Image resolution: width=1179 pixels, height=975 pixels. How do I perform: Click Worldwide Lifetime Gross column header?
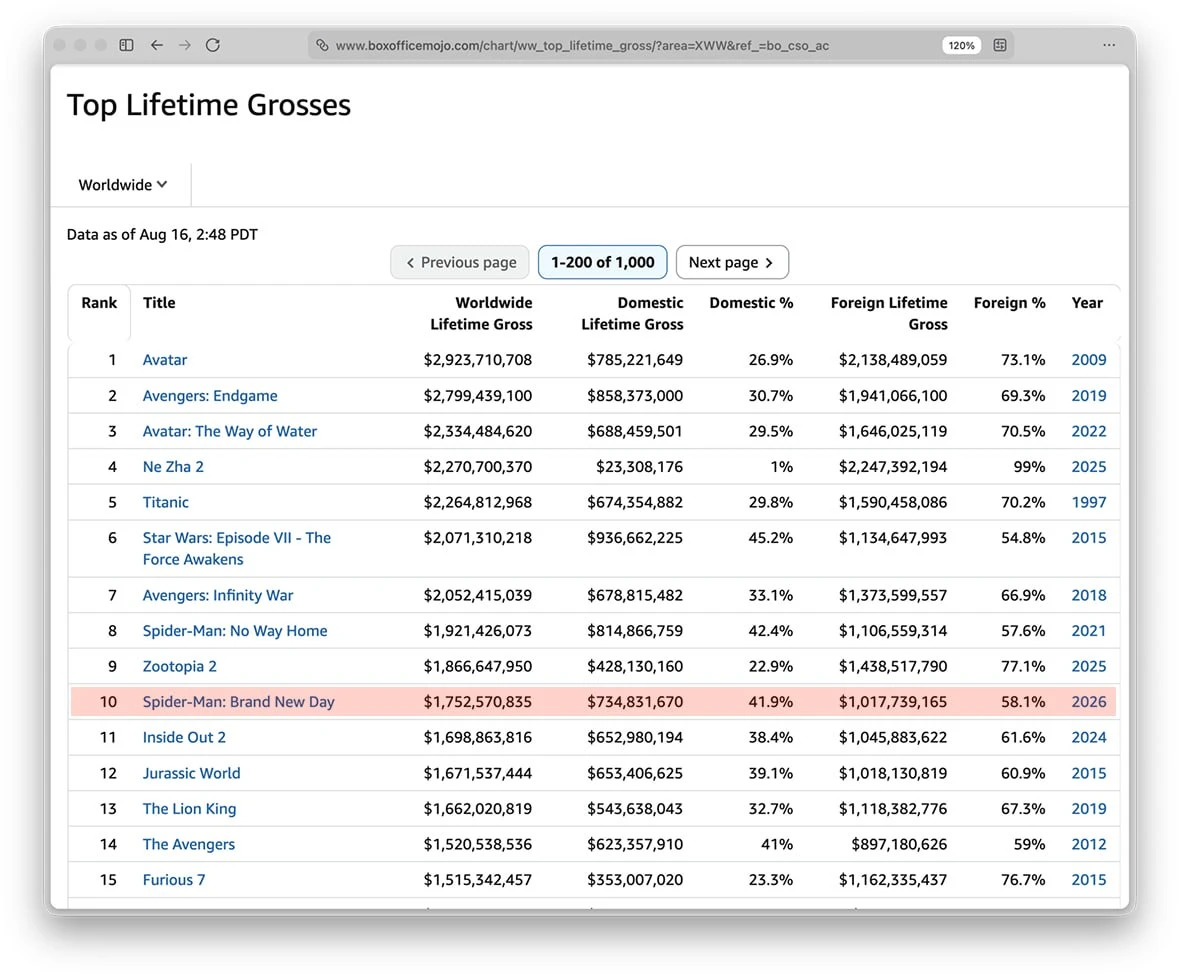[480, 313]
